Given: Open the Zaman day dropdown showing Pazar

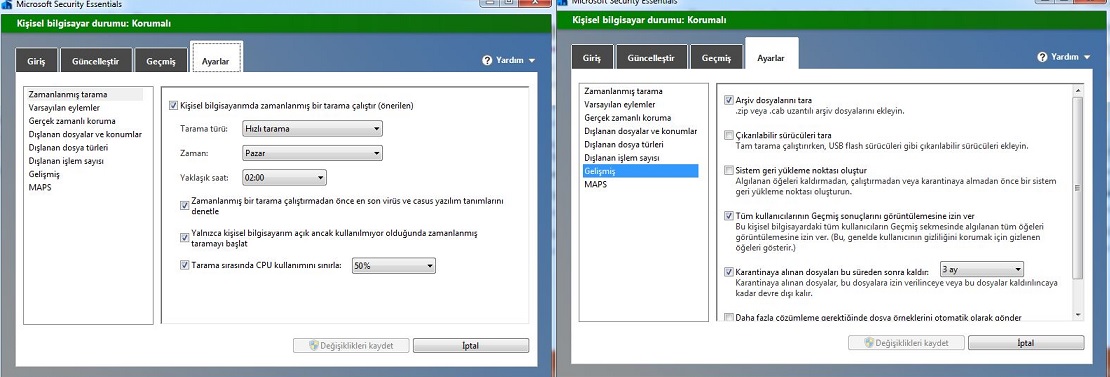Looking at the screenshot, I should click(x=312, y=153).
